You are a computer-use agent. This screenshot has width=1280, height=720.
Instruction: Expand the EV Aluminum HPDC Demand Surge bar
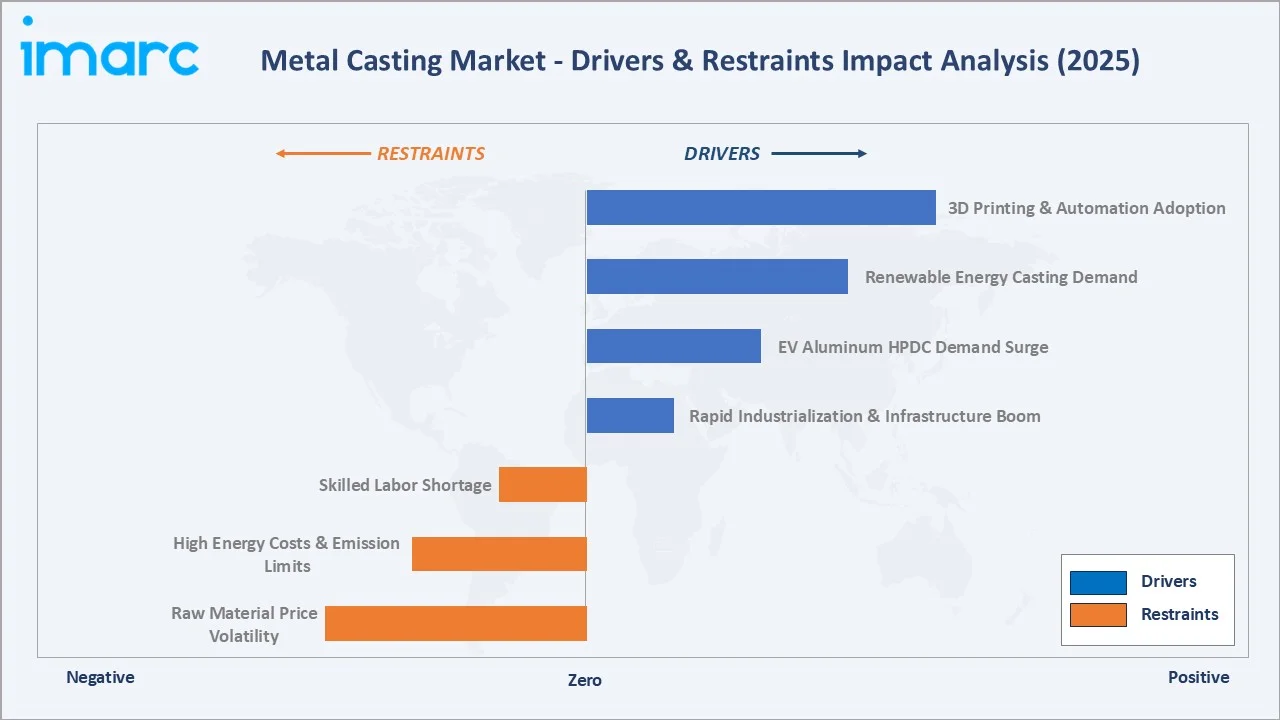(x=674, y=345)
